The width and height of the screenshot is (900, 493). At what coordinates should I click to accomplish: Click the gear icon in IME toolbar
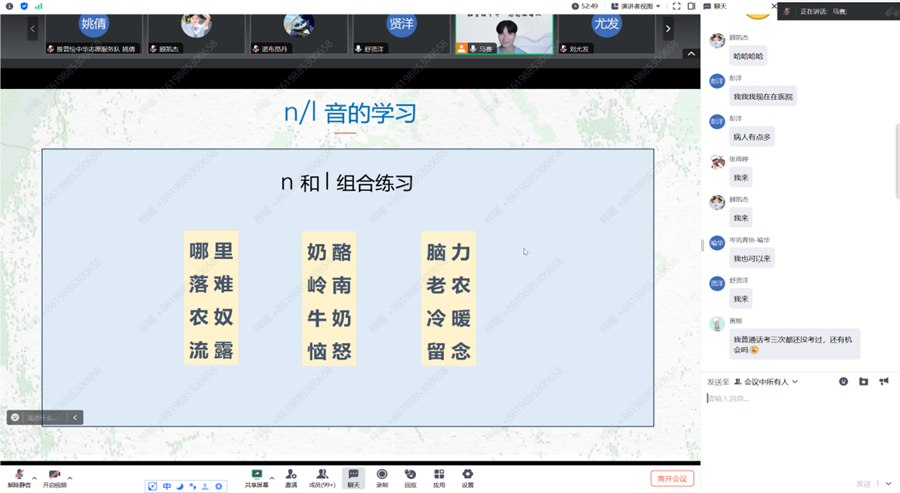coord(219,486)
